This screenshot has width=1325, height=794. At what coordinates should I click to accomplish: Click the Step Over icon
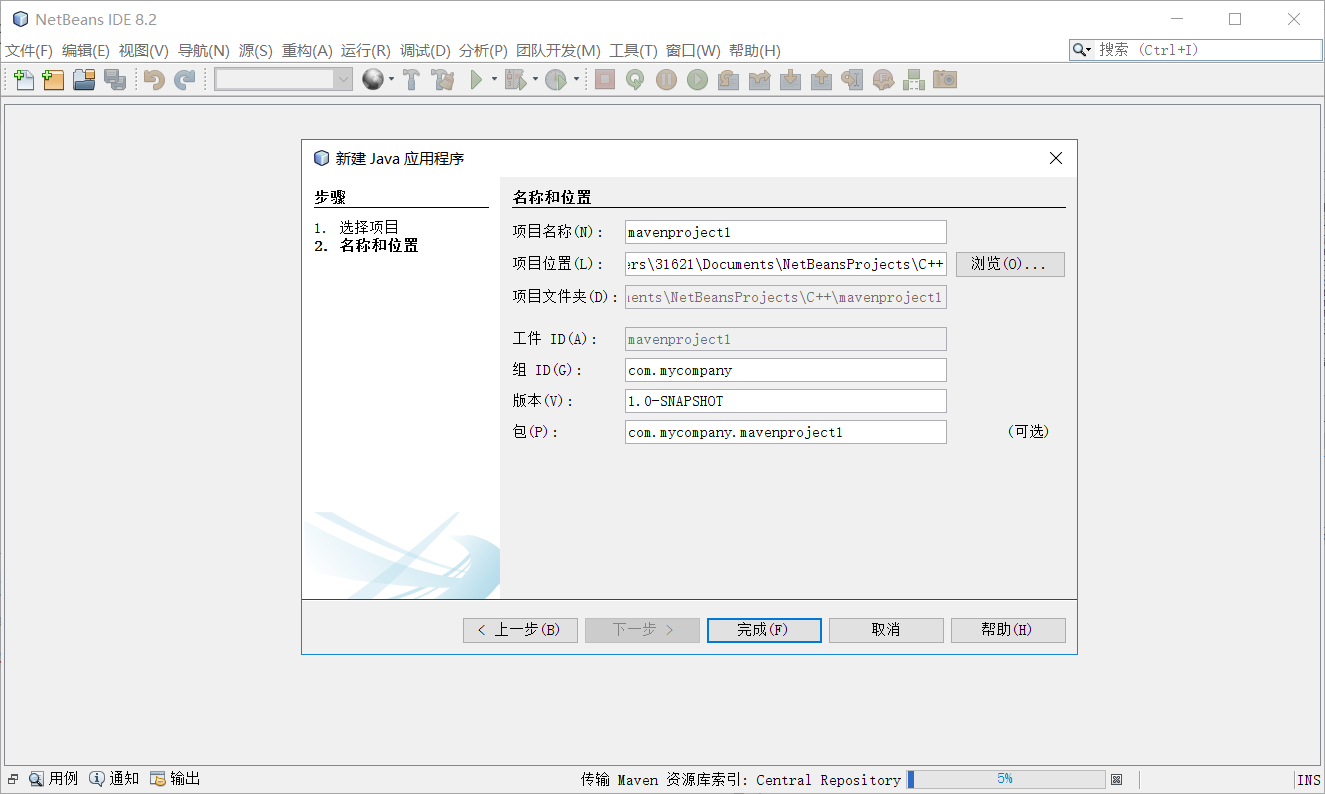coord(728,80)
